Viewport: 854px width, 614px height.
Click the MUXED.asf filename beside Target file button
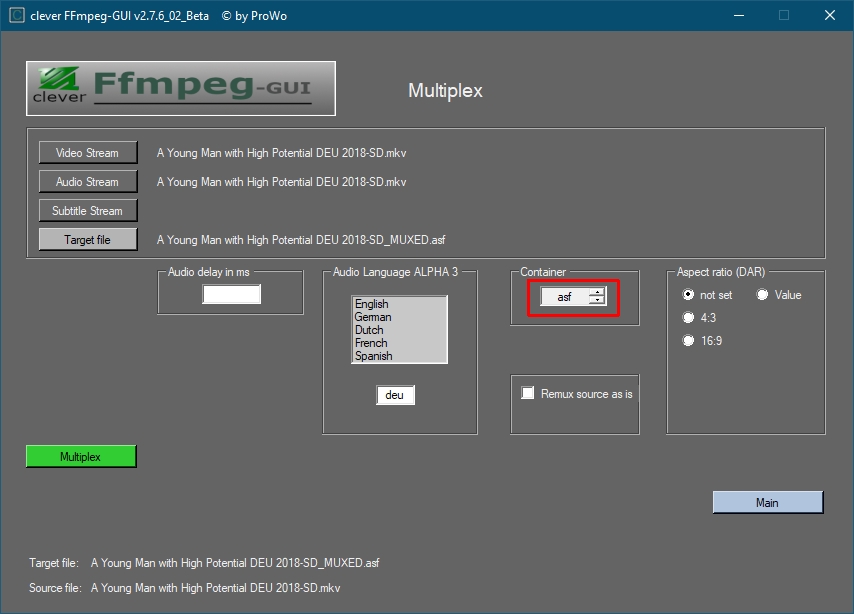[301, 240]
